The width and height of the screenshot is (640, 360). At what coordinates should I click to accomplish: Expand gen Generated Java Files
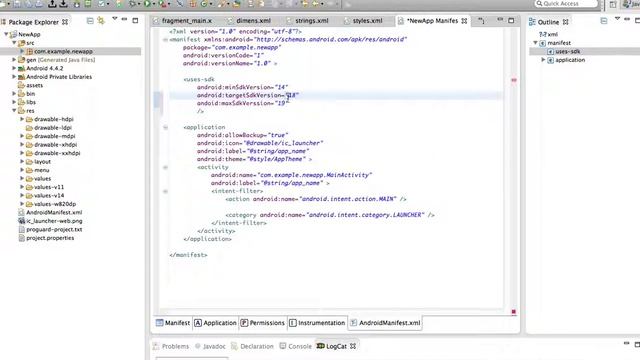tap(14, 60)
